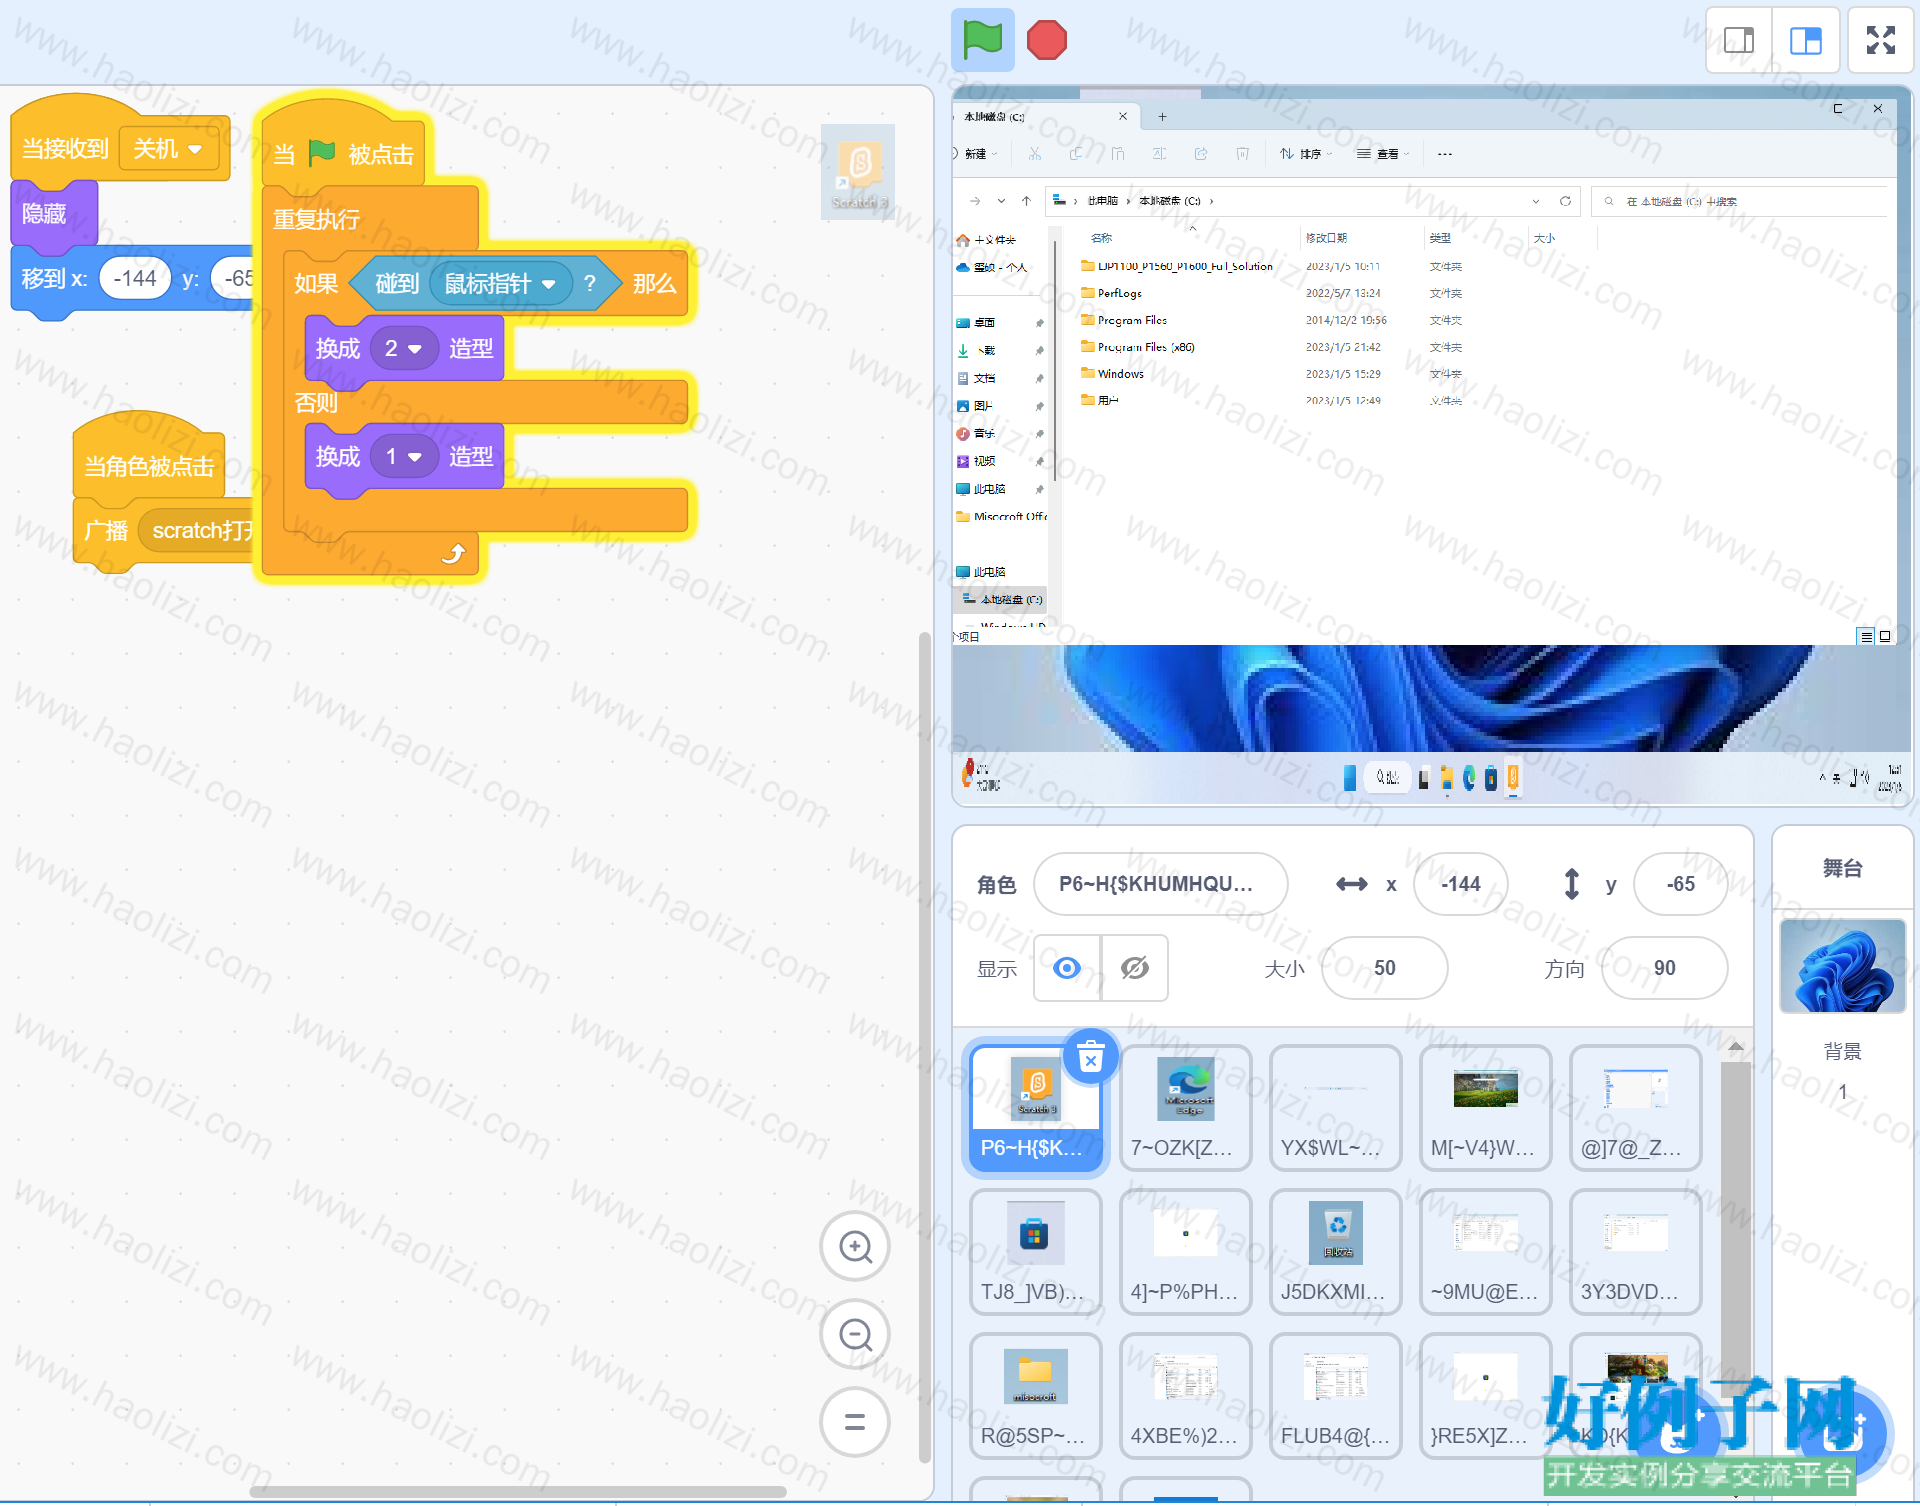This screenshot has height=1506, width=1920.
Task: Open costume 2 dropdown in 换成 block
Action: 404,348
